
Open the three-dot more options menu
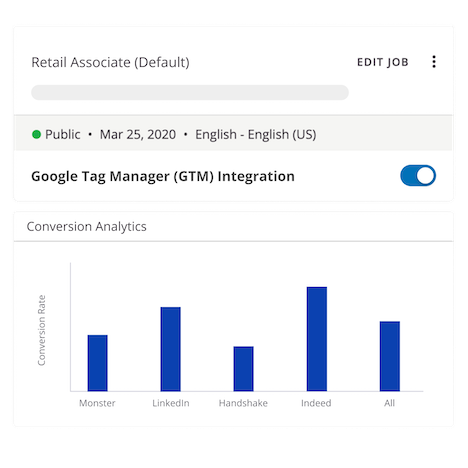click(434, 62)
